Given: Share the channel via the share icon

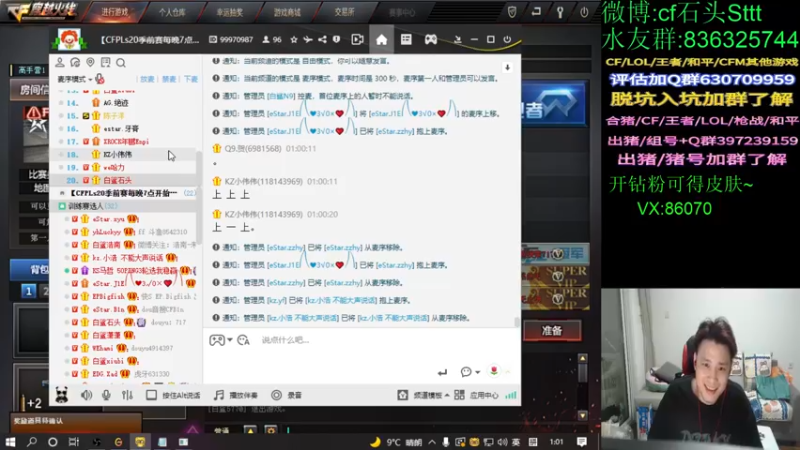Looking at the screenshot, I should click(x=322, y=39).
